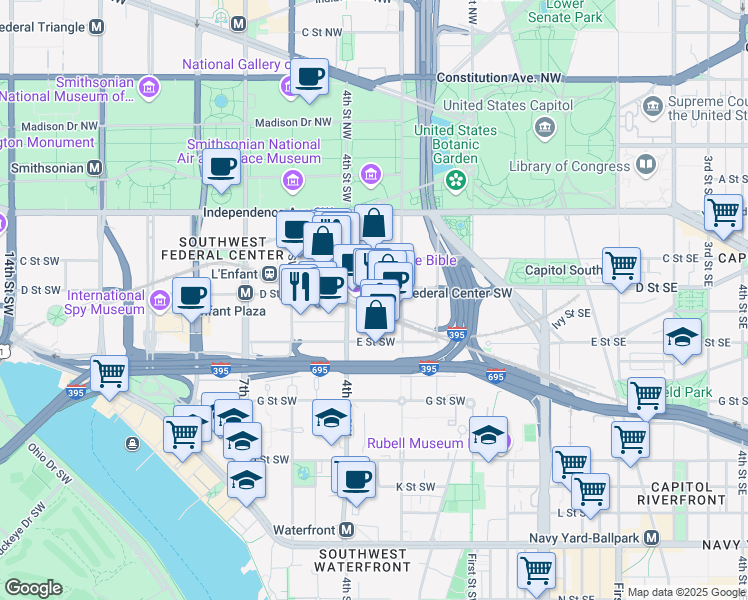Select the International Spy Museum purple pin

pos(159,301)
